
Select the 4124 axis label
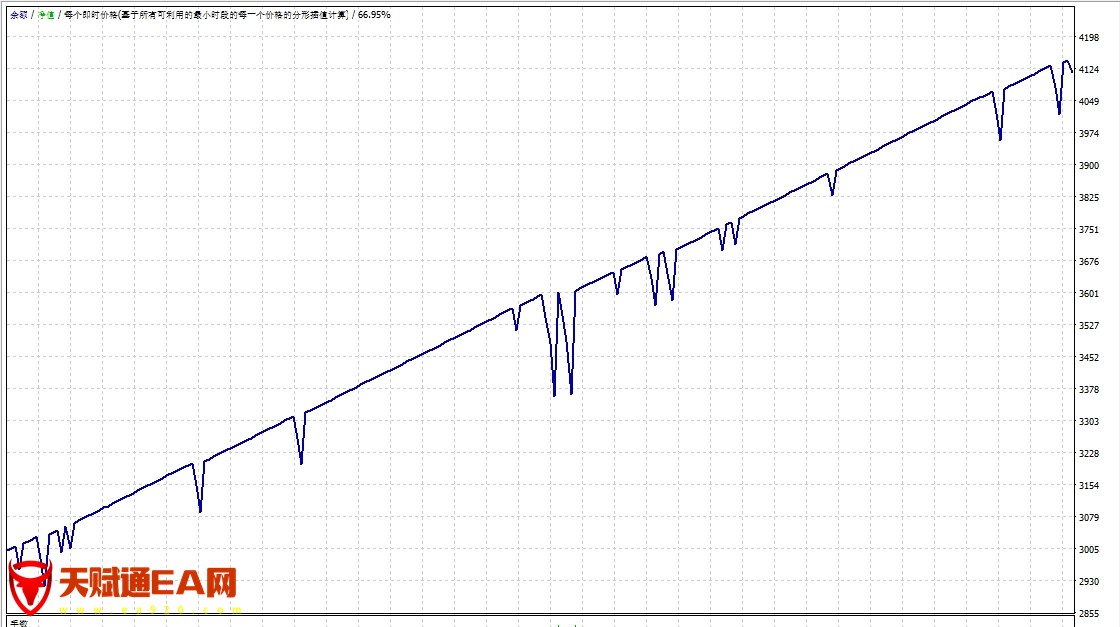coord(1089,70)
